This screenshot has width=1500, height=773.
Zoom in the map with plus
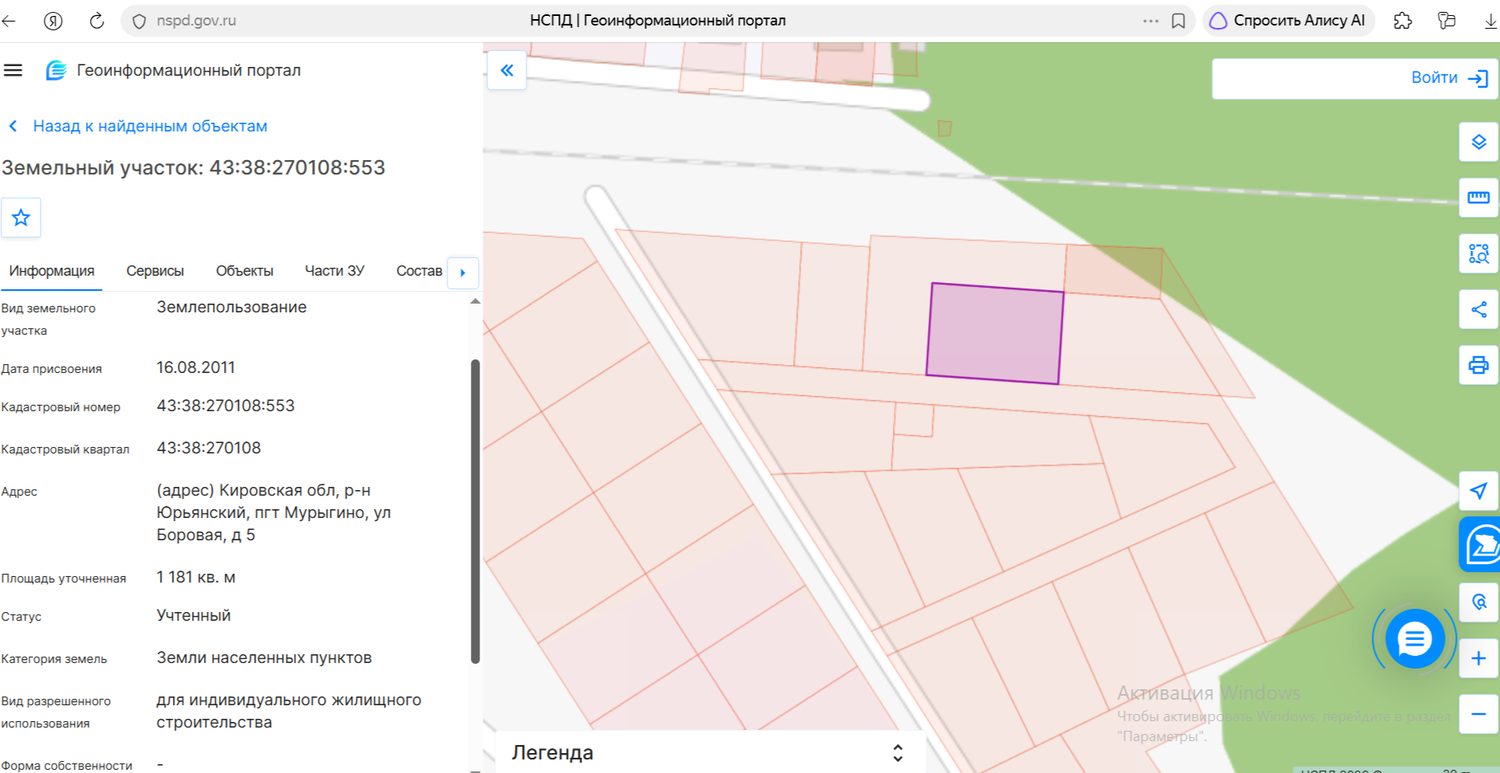1479,659
